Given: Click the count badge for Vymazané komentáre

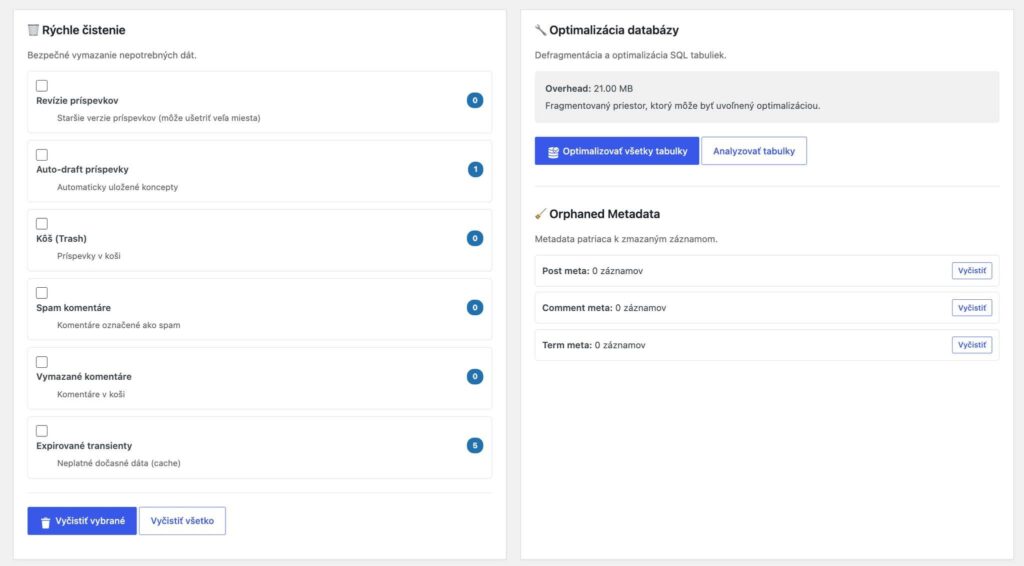Looking at the screenshot, I should [x=475, y=377].
